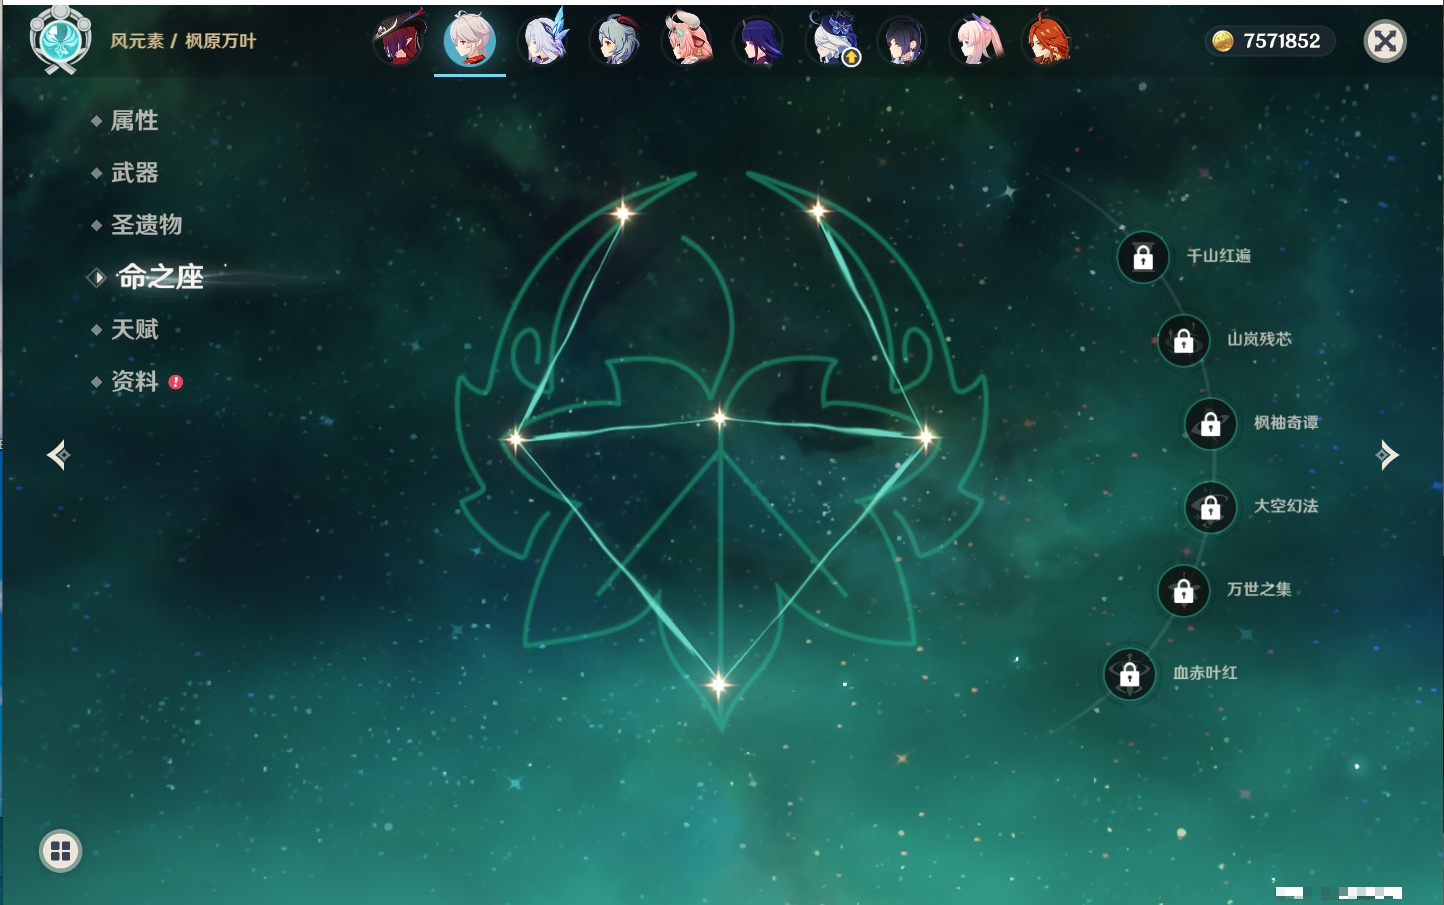Go to the 天赋 talents menu

[134, 329]
